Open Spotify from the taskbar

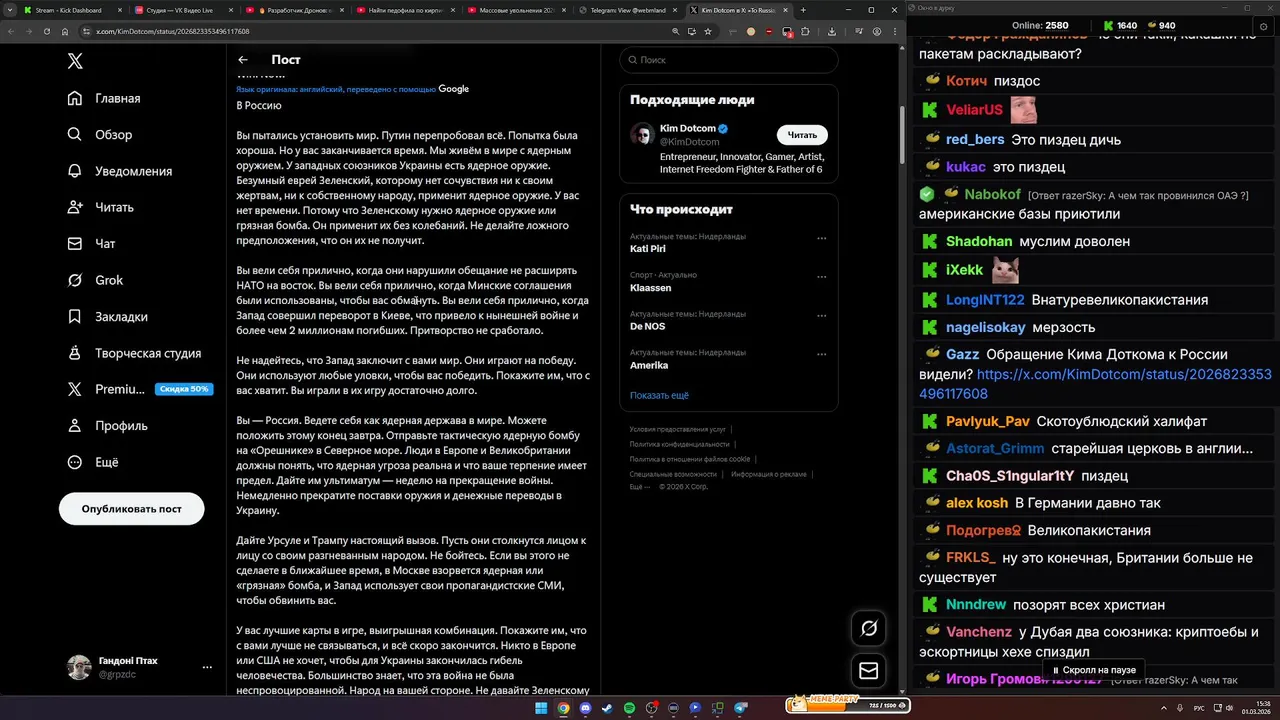pos(629,708)
